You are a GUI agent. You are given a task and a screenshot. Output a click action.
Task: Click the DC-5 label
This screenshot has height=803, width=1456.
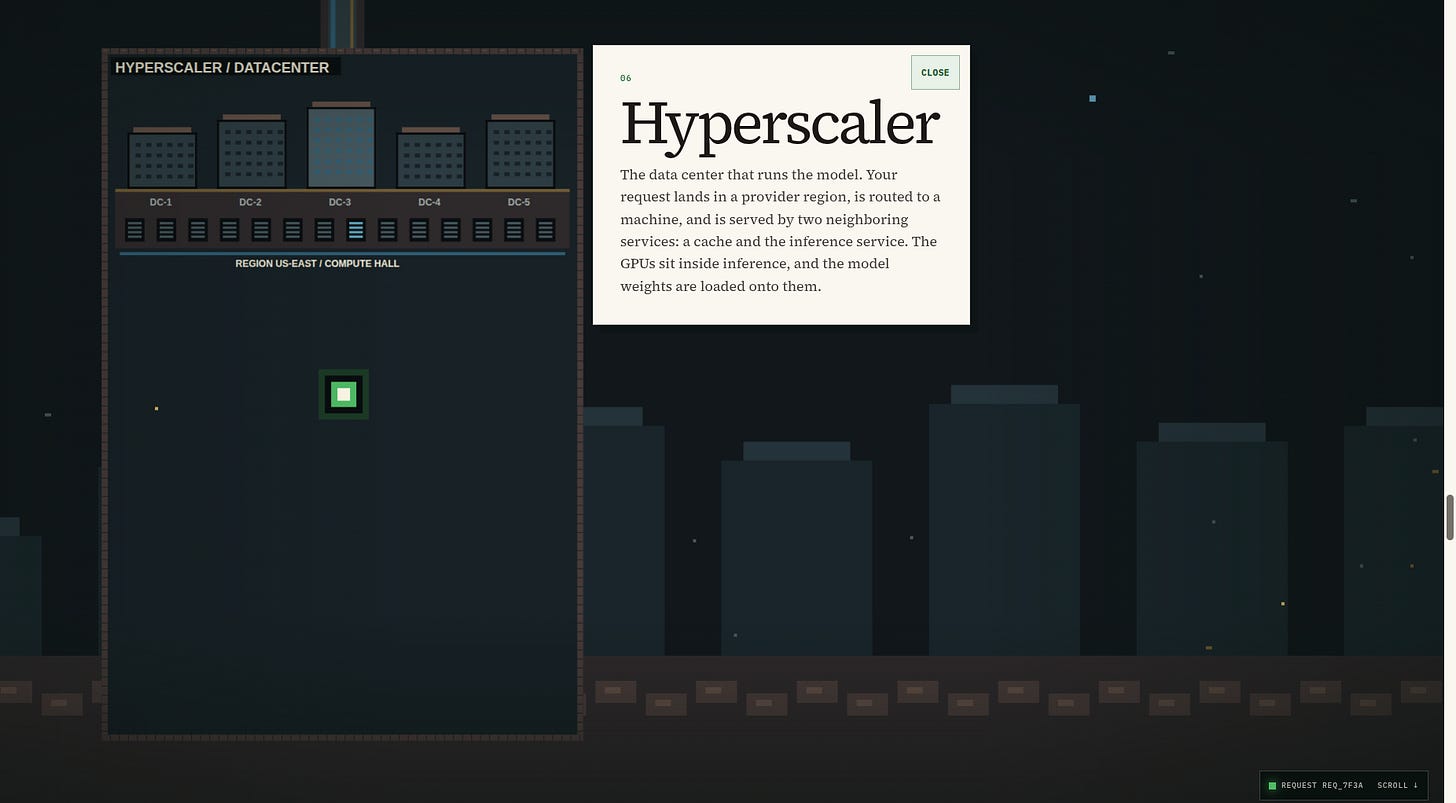tap(518, 202)
